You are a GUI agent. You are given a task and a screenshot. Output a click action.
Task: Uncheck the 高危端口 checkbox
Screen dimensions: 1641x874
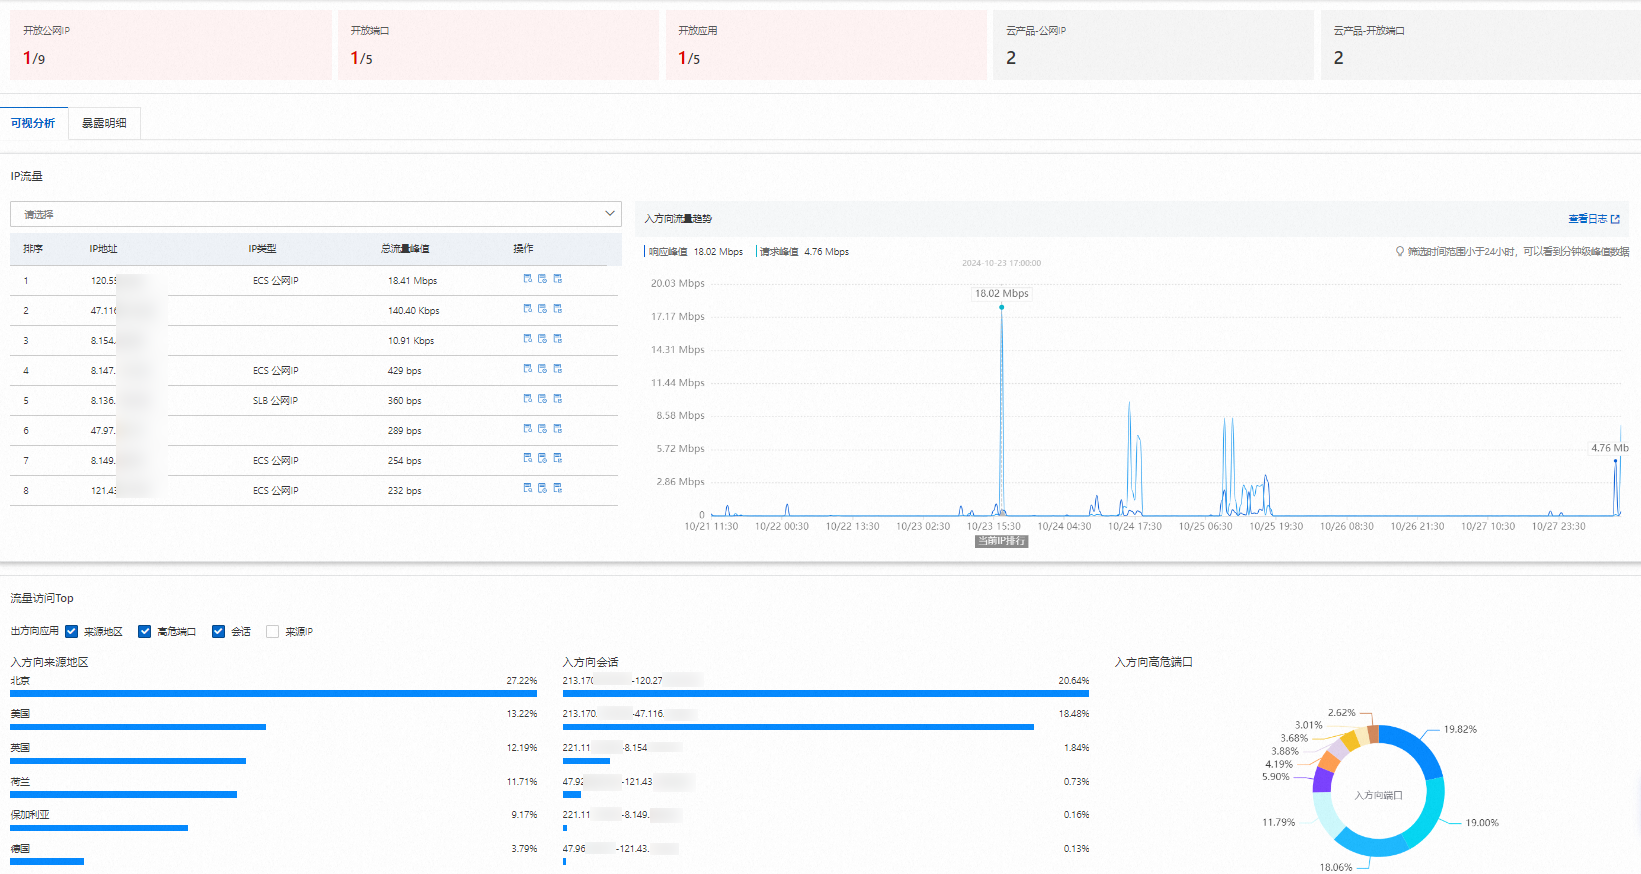coord(144,631)
